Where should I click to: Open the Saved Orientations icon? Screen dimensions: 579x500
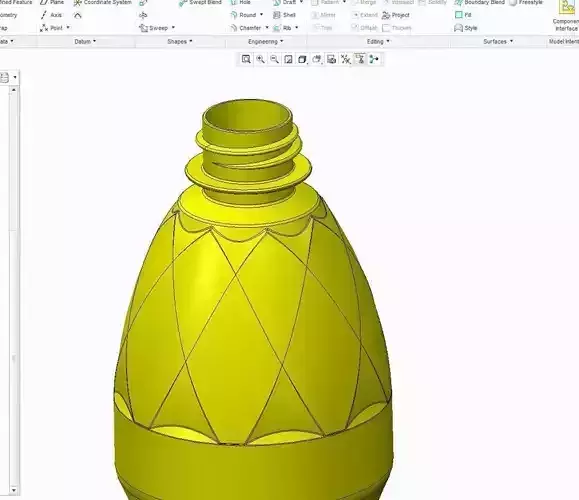click(x=317, y=59)
